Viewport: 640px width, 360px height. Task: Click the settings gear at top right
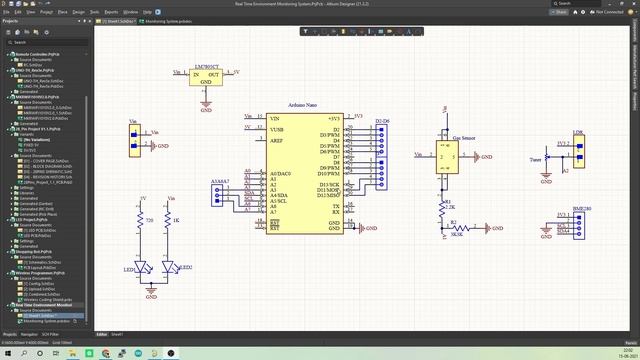[583, 12]
